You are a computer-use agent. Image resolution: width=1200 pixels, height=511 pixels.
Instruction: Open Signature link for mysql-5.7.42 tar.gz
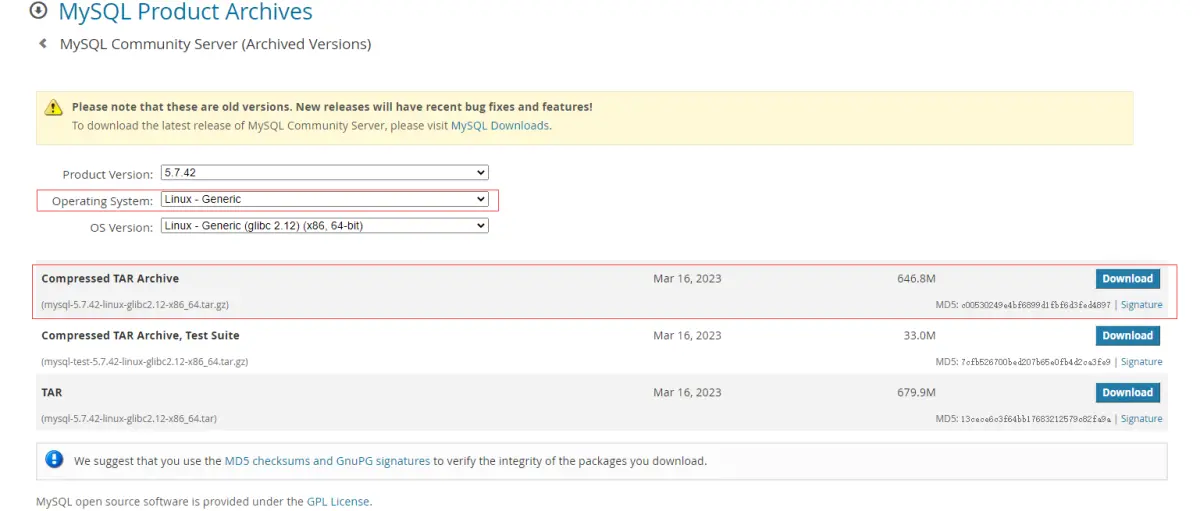(x=1141, y=305)
